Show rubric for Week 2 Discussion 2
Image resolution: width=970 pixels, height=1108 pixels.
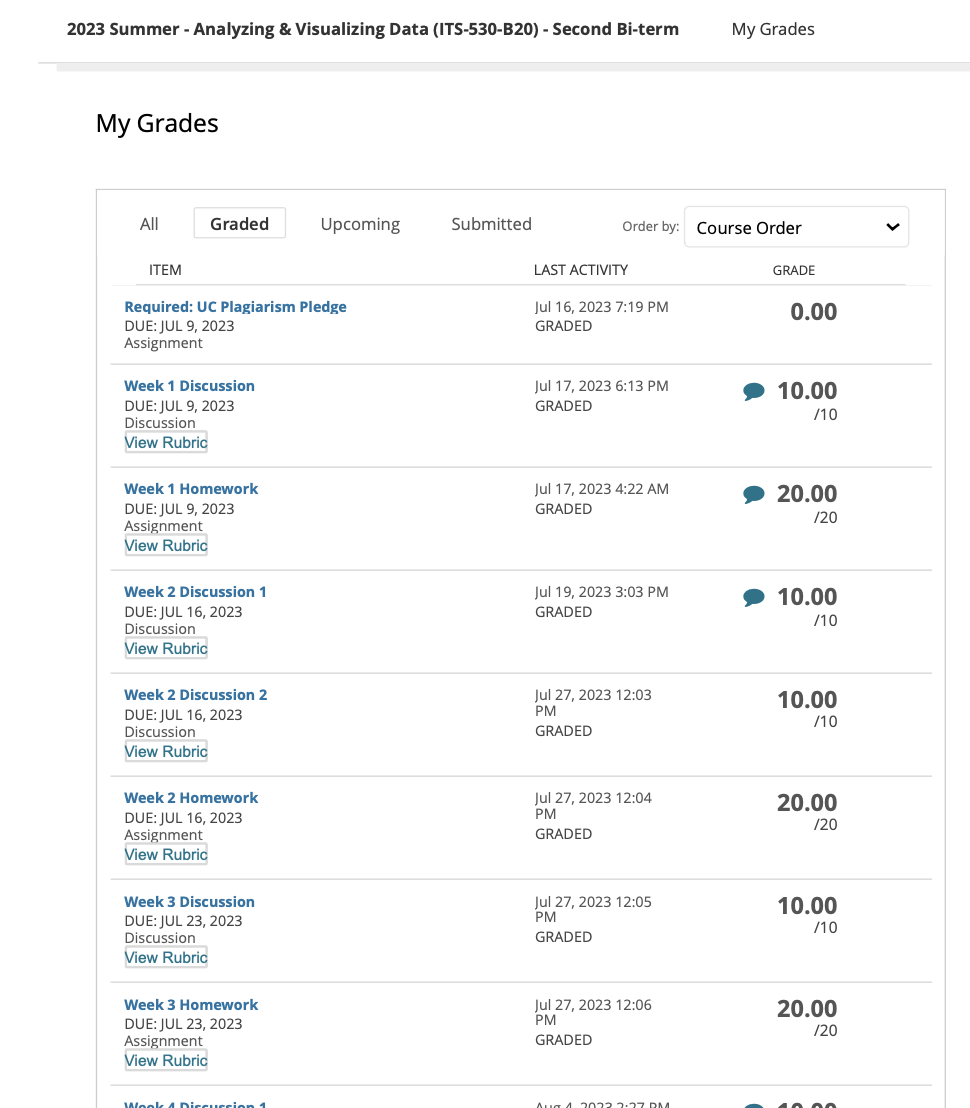point(166,752)
